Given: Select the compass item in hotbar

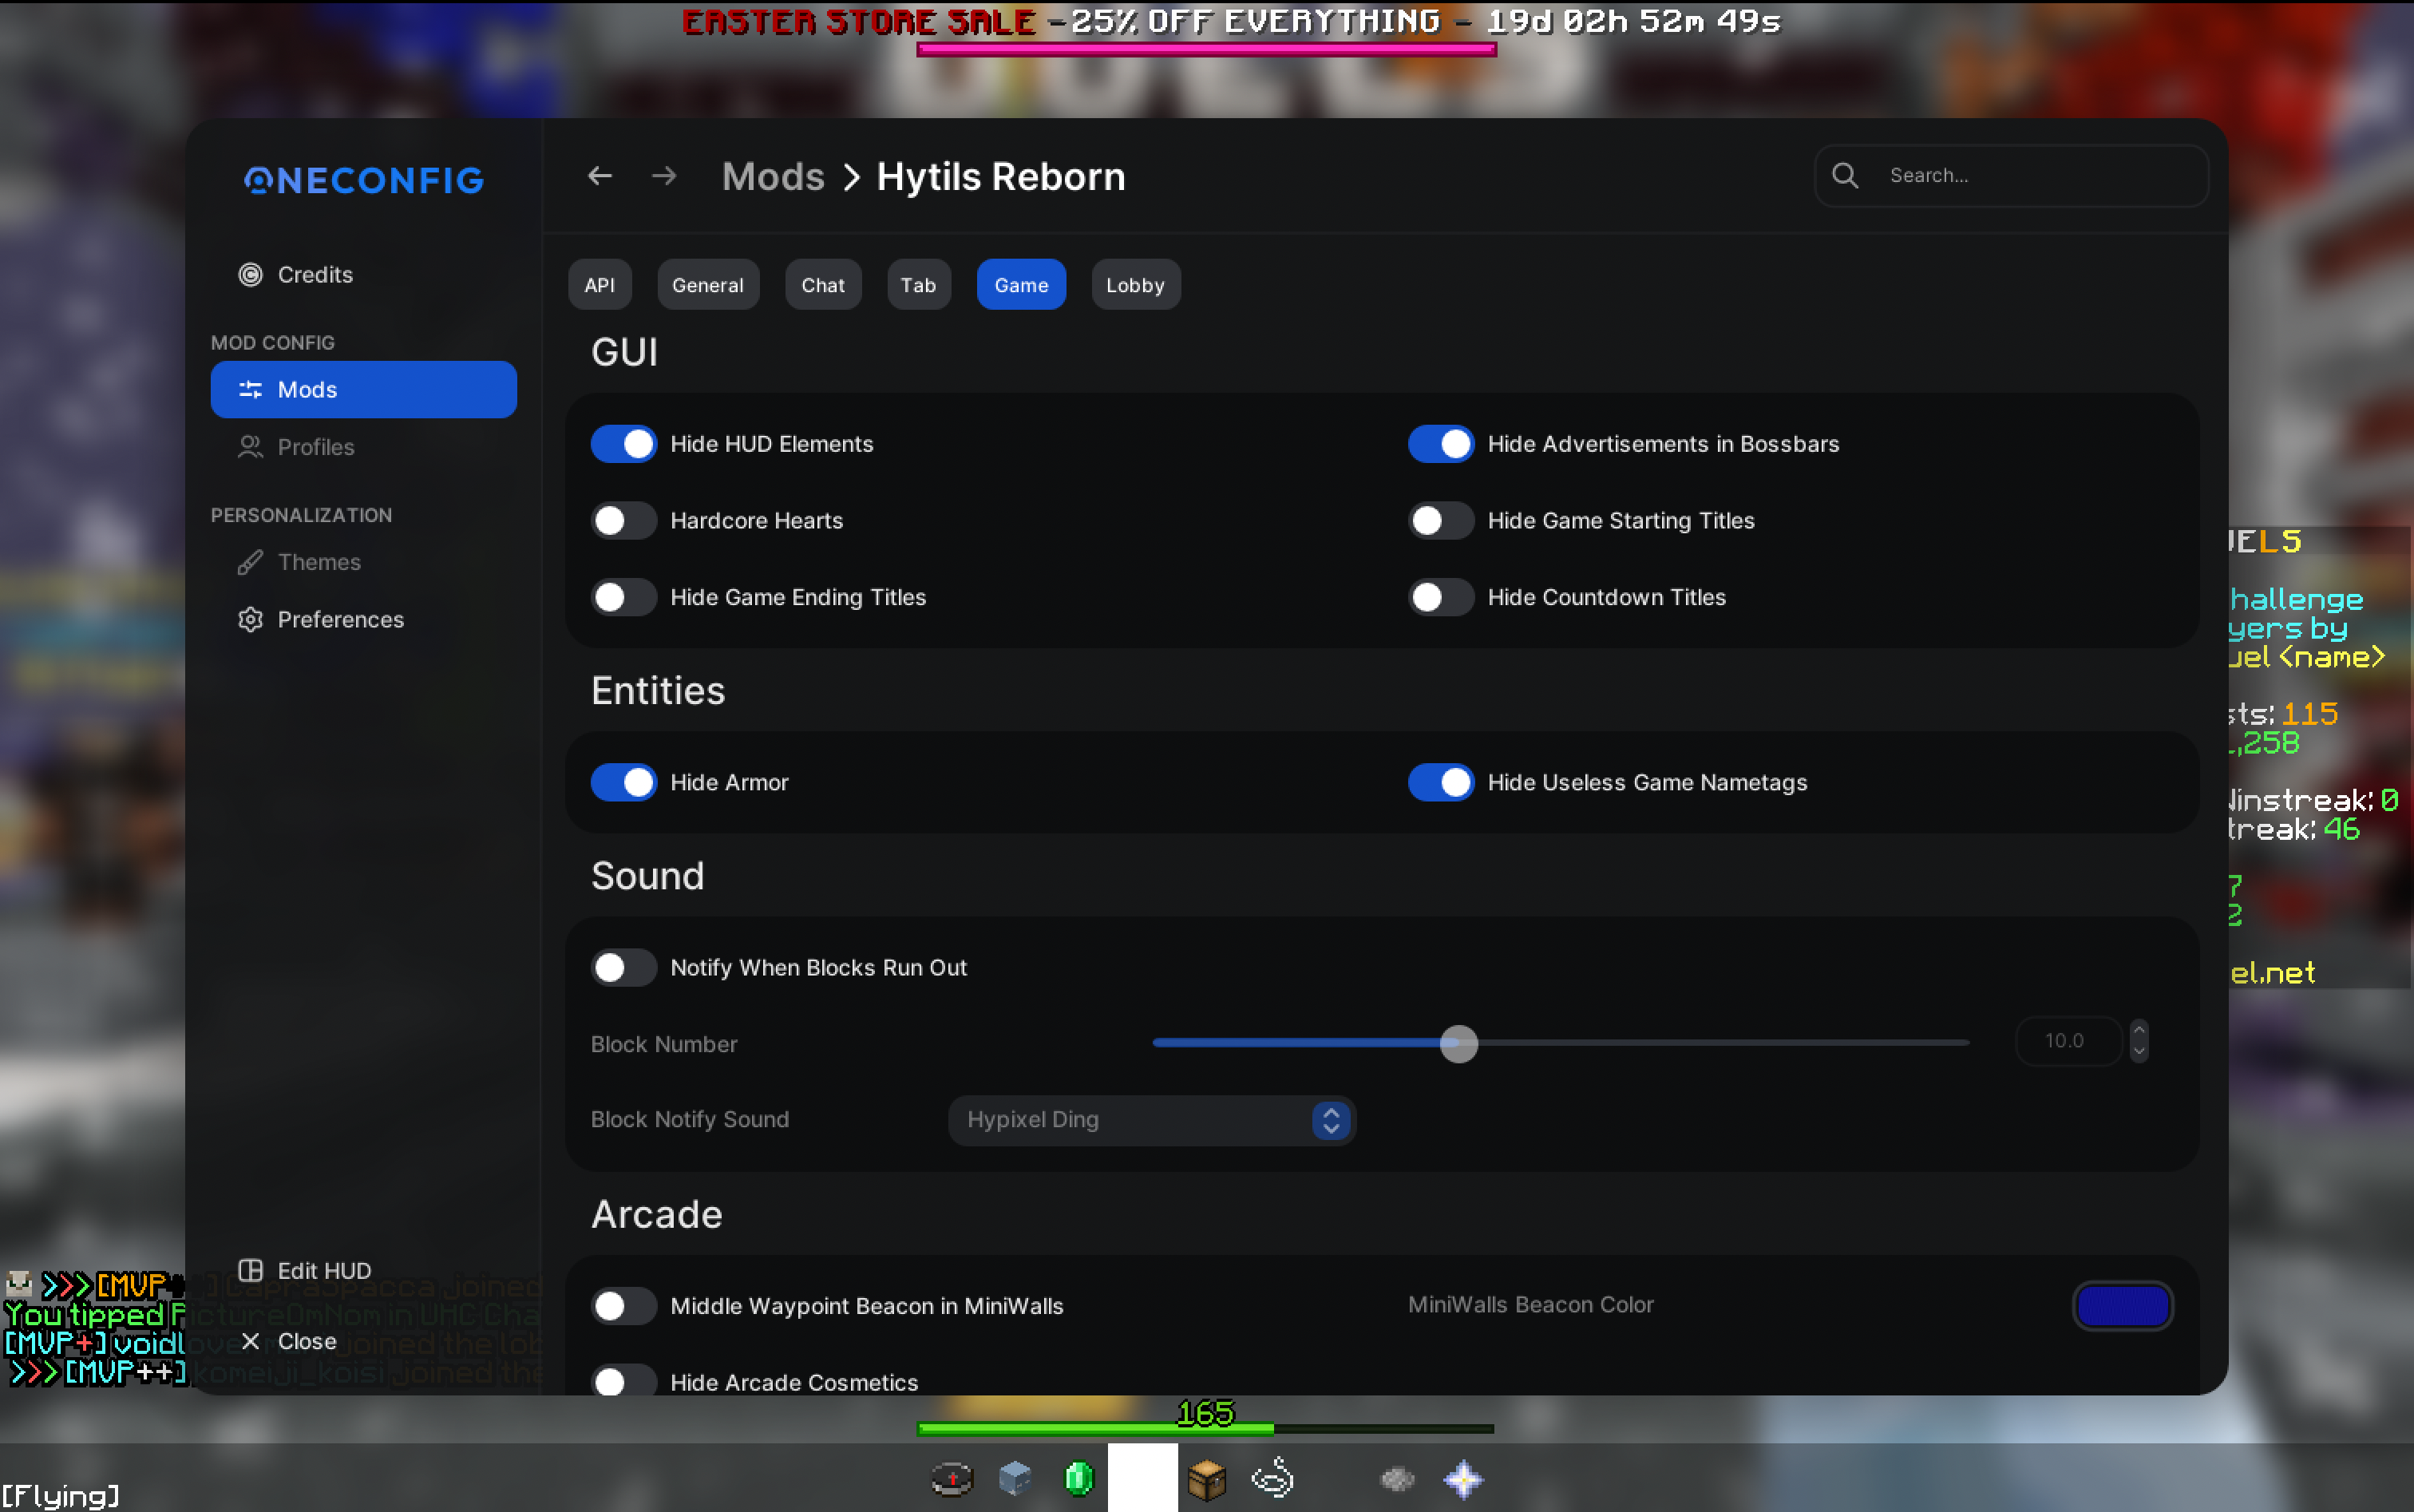Looking at the screenshot, I should (x=951, y=1478).
